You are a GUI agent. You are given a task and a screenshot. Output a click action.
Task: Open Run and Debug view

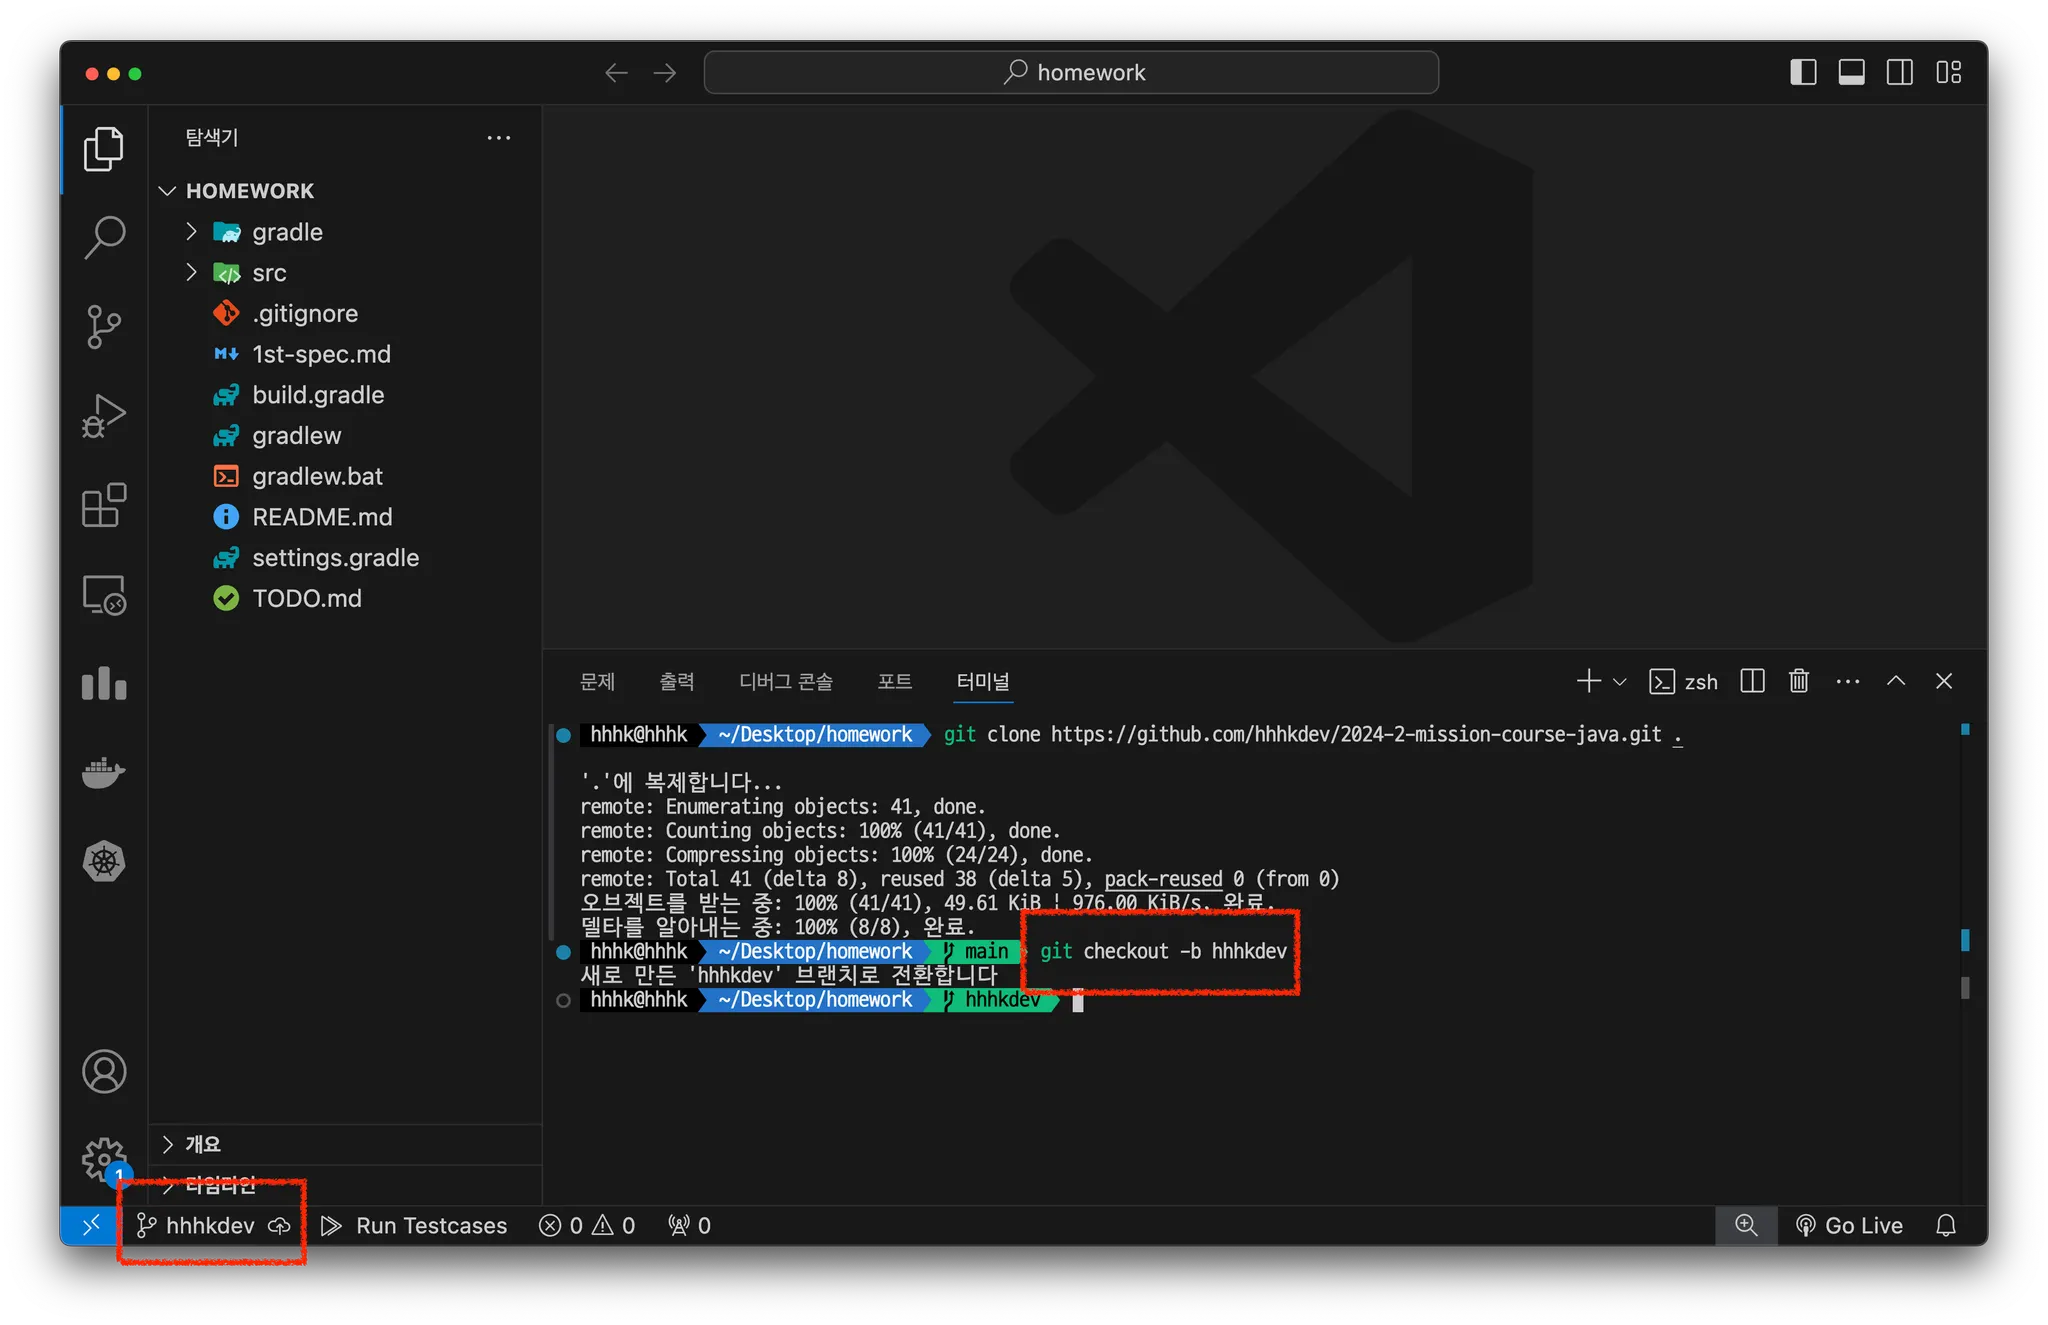pos(104,416)
